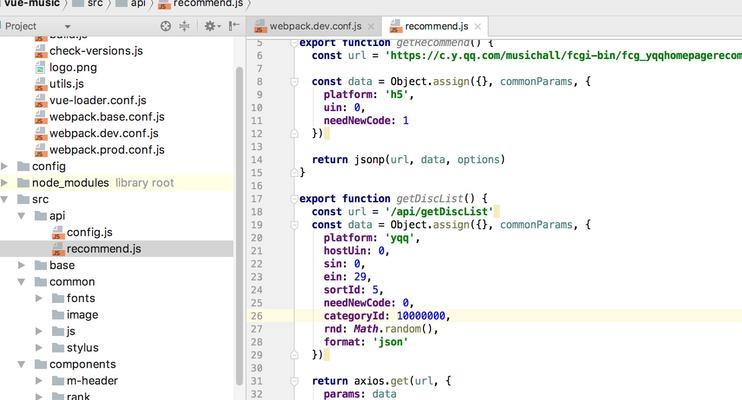Expand the node_modules folder
This screenshot has width=742, height=400.
[x=4, y=183]
